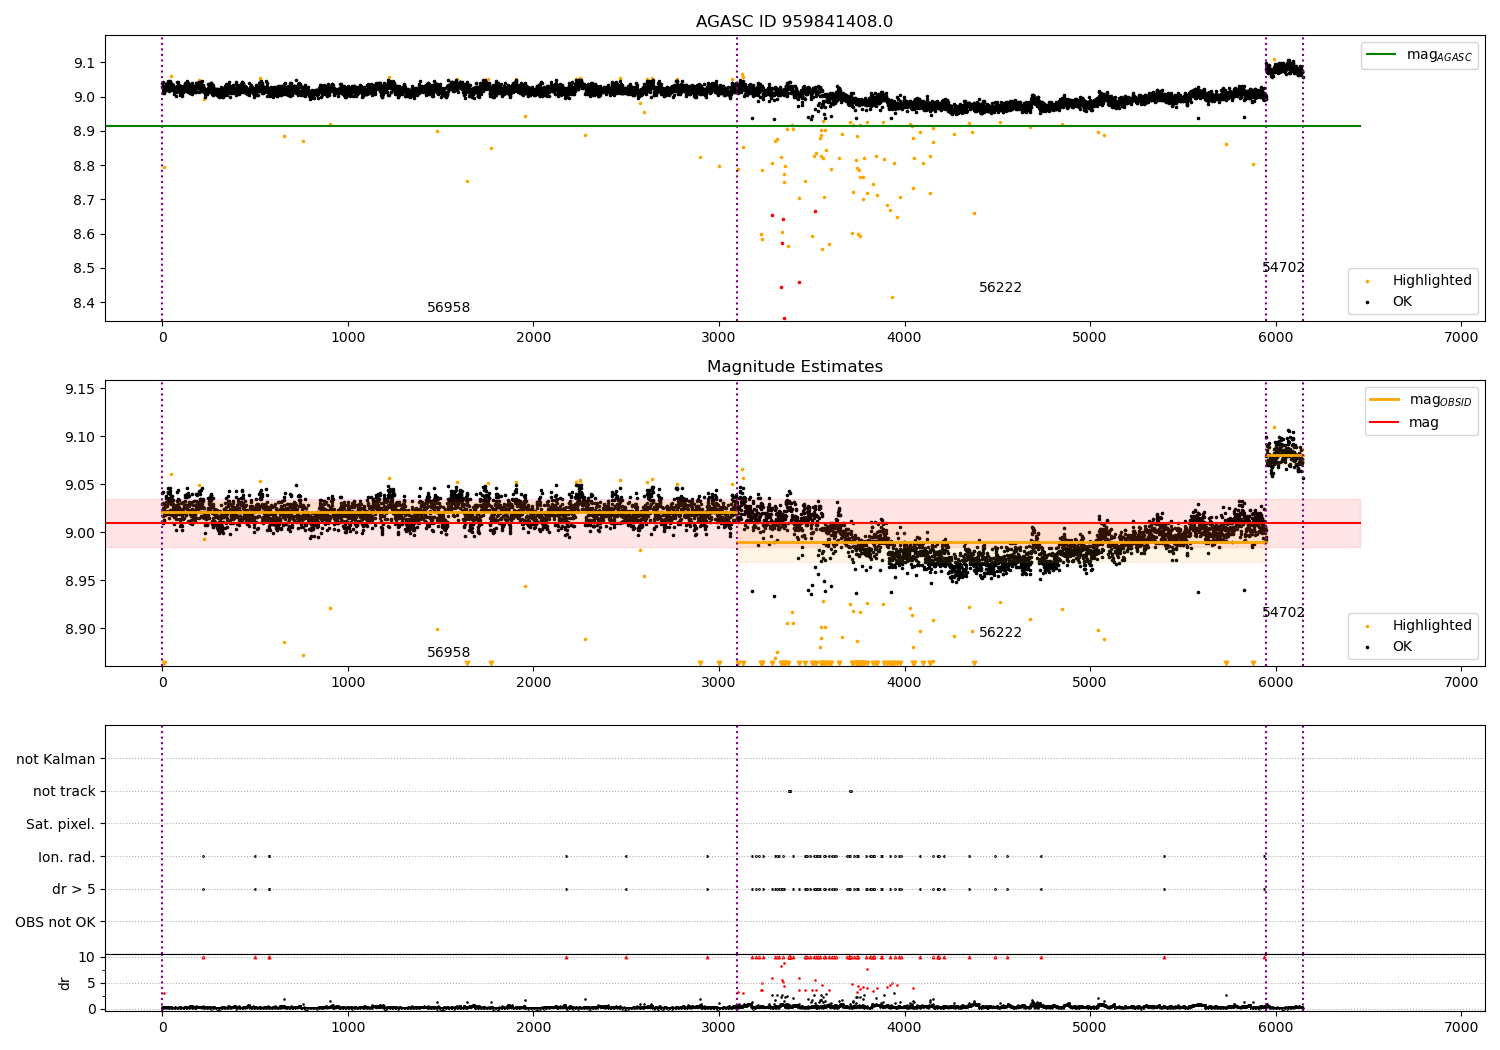Click the '54702' annotation in the top plot
The width and height of the screenshot is (1500, 1050).
pos(1283,268)
